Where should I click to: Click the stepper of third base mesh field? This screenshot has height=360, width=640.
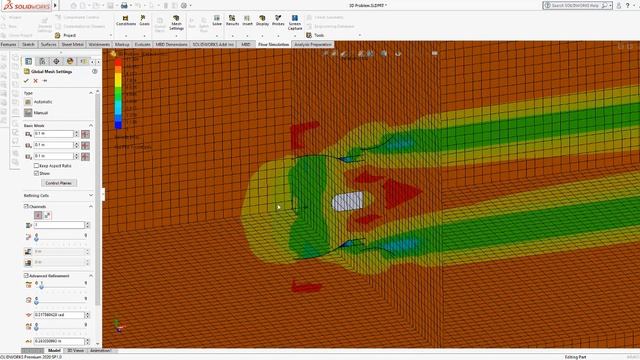[76, 156]
